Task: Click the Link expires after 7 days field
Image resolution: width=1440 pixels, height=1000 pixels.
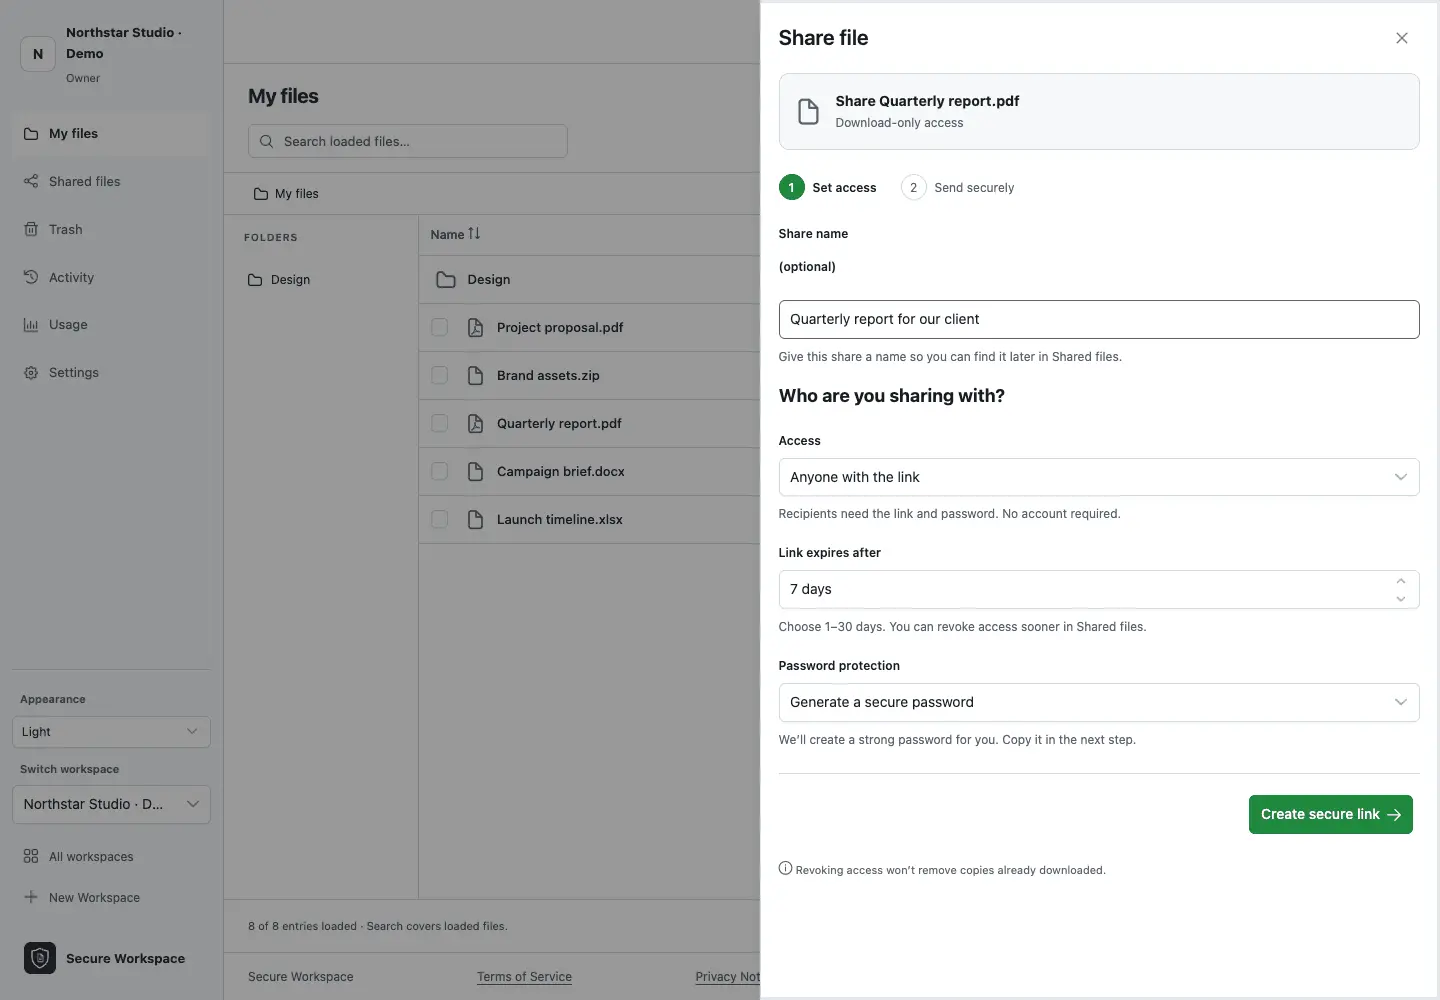Action: pos(1099,589)
